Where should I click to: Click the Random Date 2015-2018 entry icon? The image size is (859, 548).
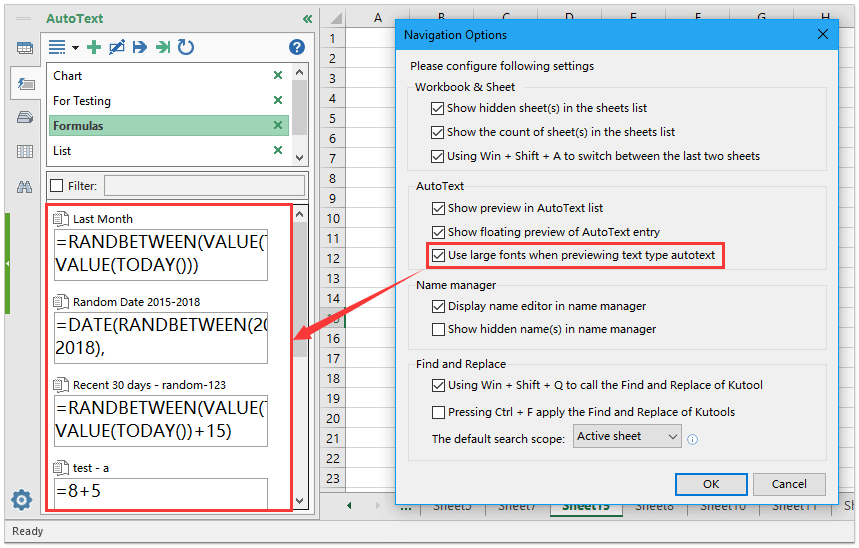point(60,301)
